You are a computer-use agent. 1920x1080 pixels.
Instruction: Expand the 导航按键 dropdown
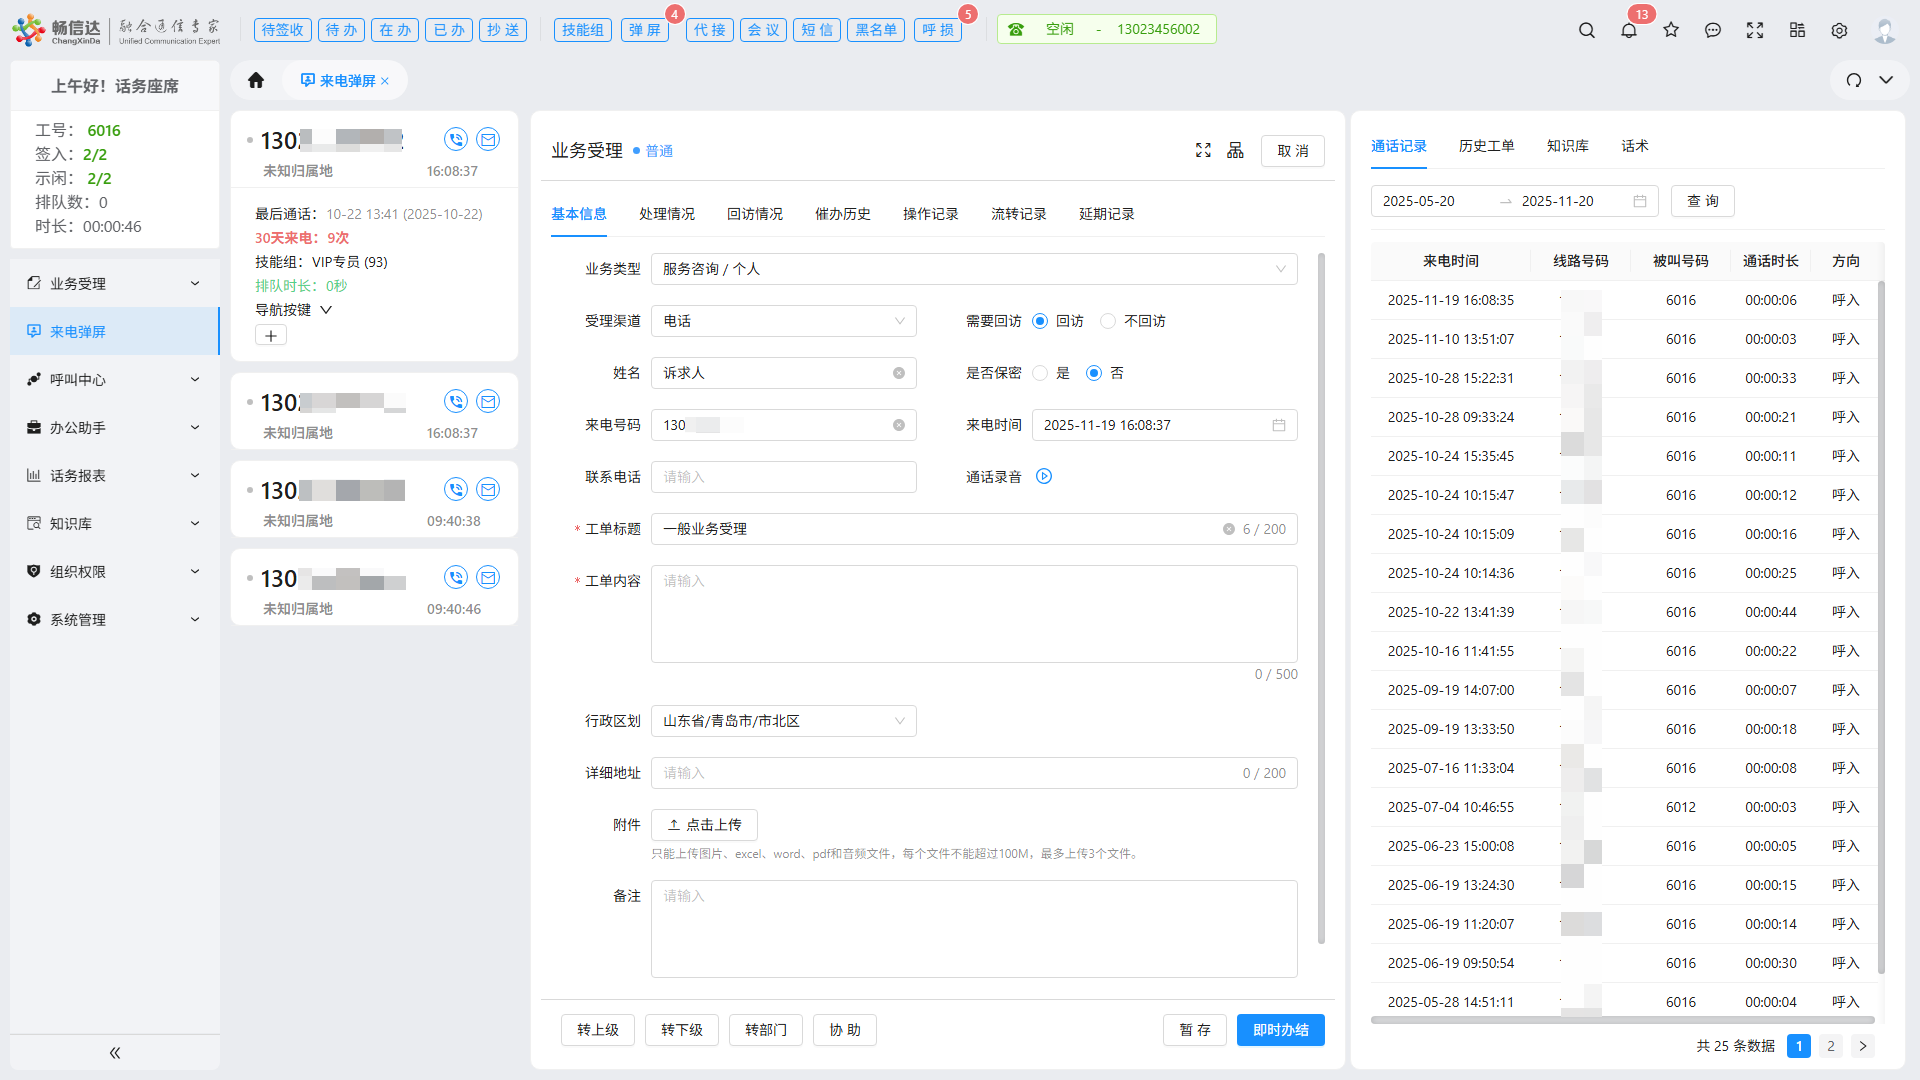[325, 310]
